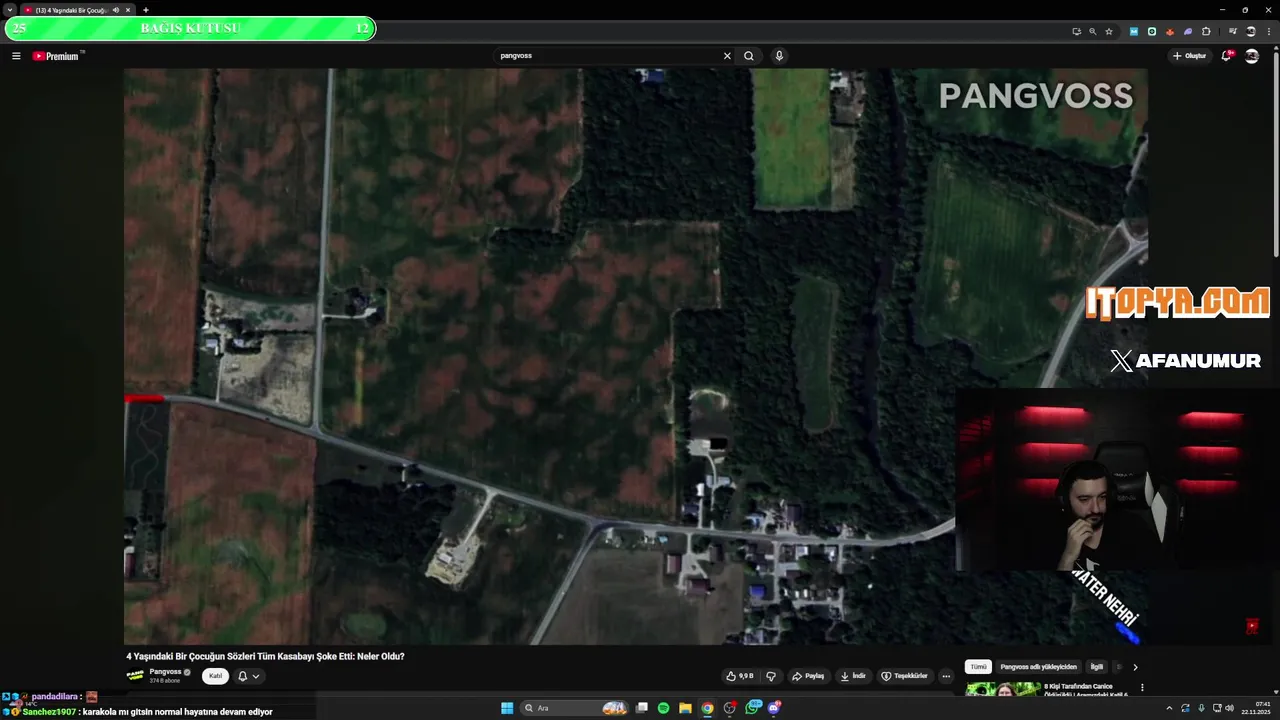Show next filter chips arrow
1280x720 pixels.
[1135, 667]
